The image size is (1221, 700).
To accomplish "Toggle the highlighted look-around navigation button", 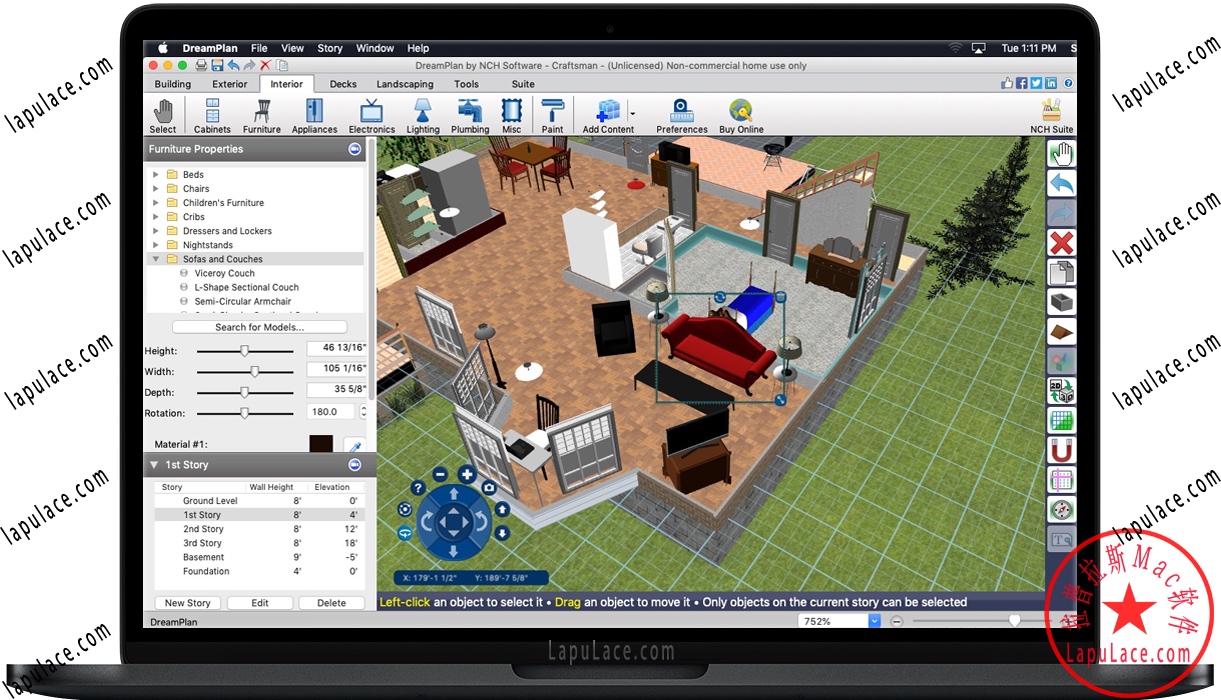I will [x=404, y=533].
